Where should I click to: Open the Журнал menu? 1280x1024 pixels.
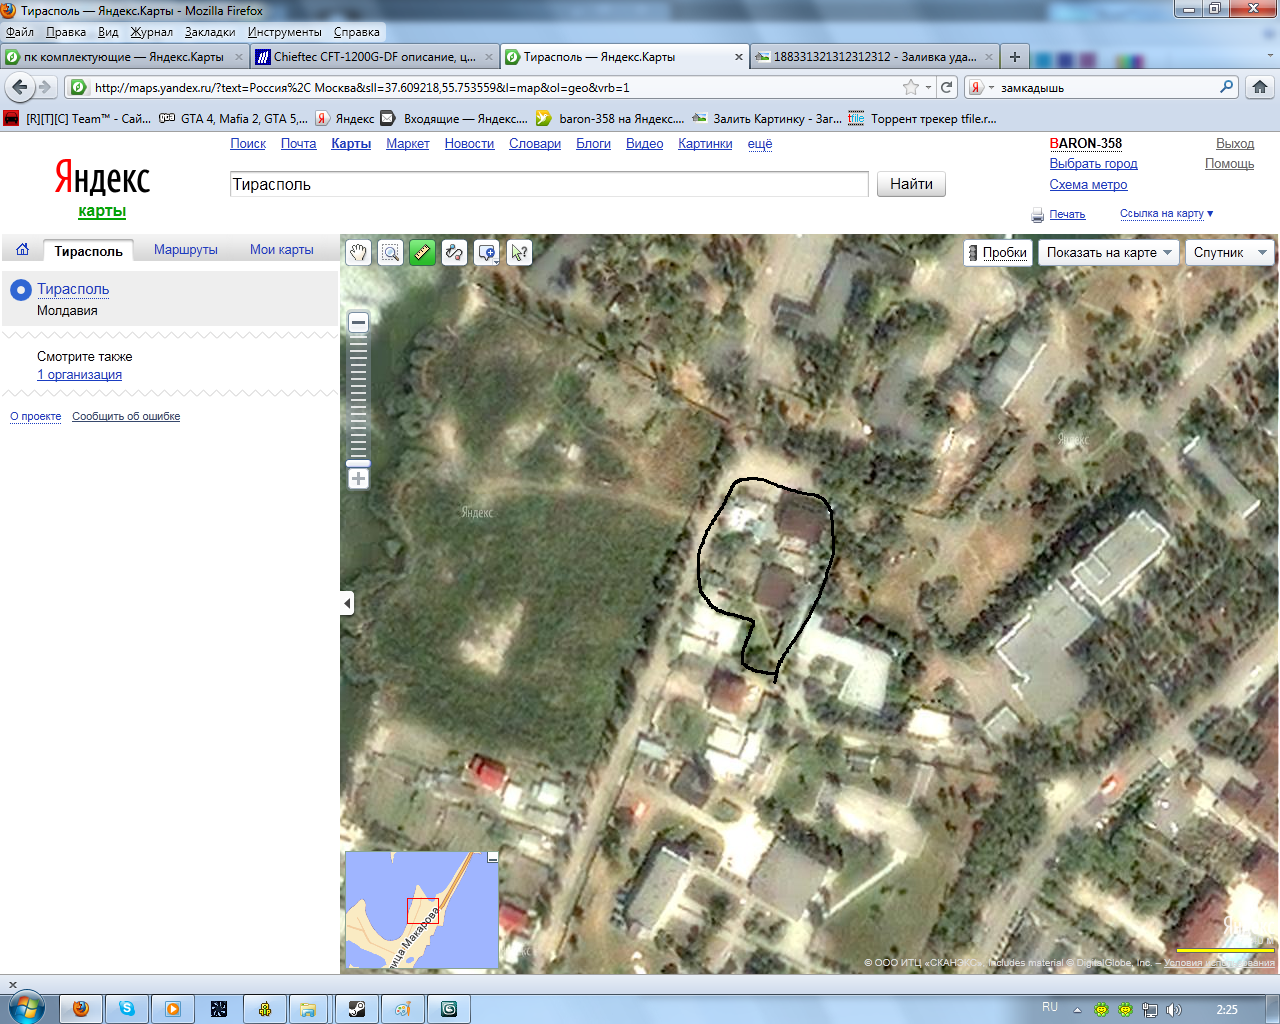click(151, 32)
